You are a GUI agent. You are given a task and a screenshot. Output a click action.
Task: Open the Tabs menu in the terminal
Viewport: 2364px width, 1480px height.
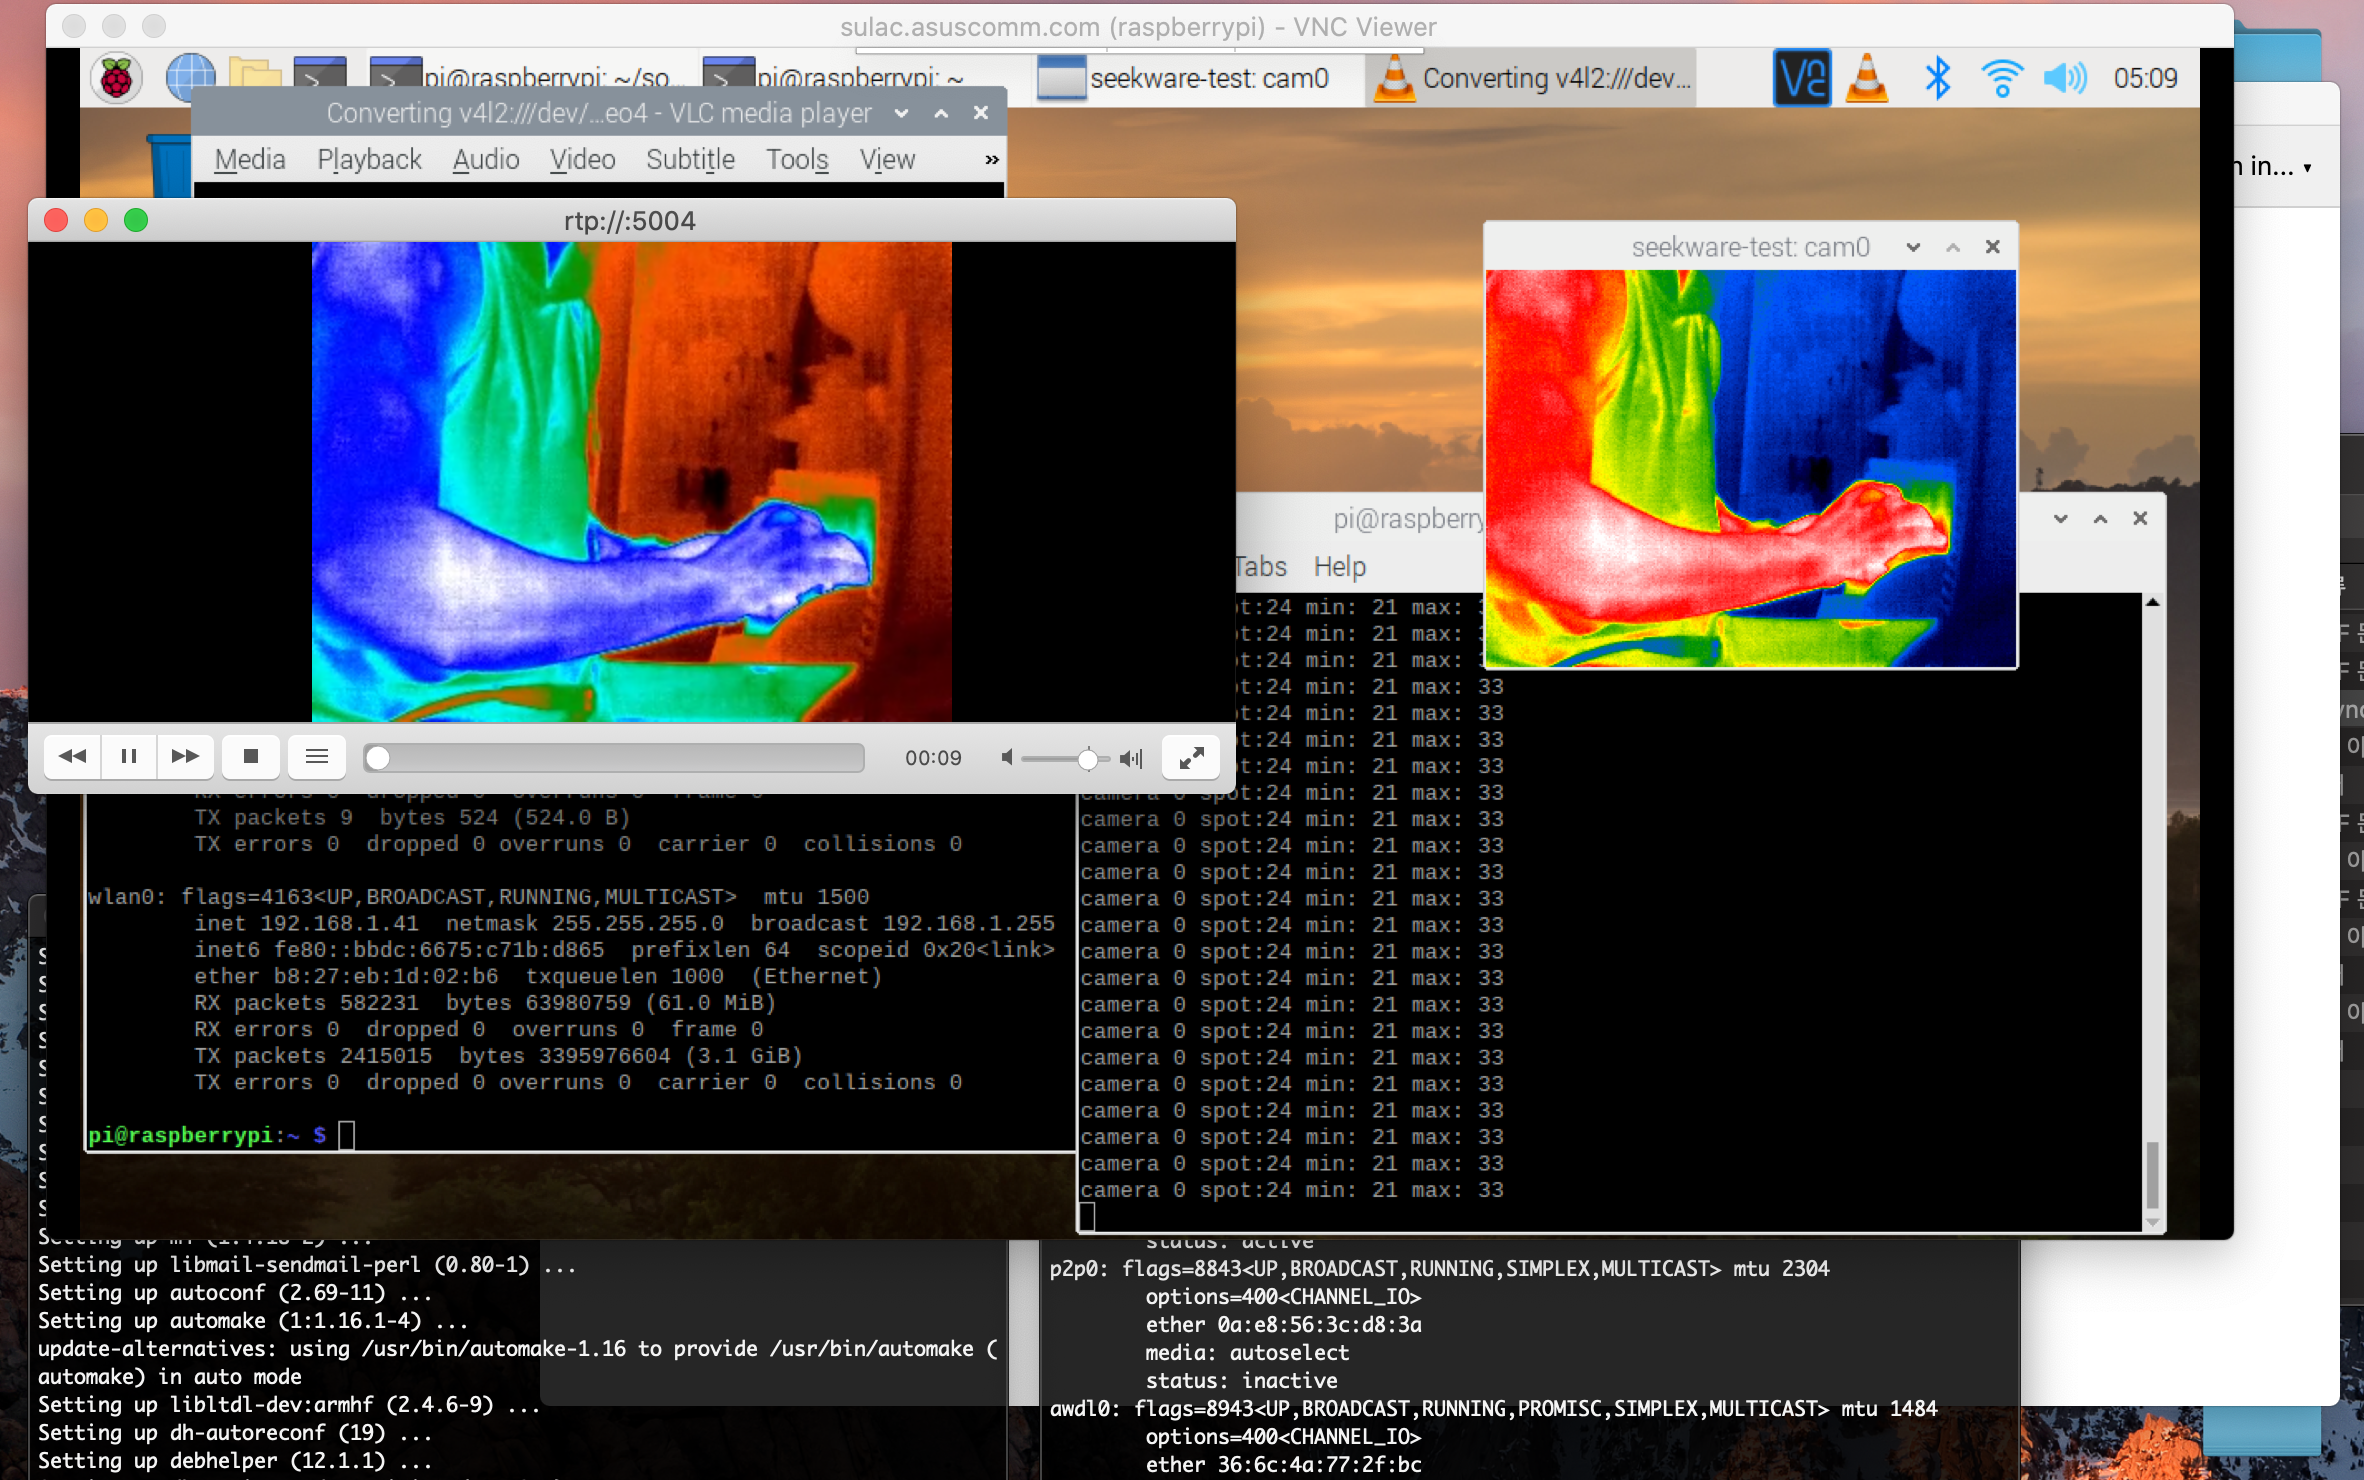click(x=1261, y=567)
